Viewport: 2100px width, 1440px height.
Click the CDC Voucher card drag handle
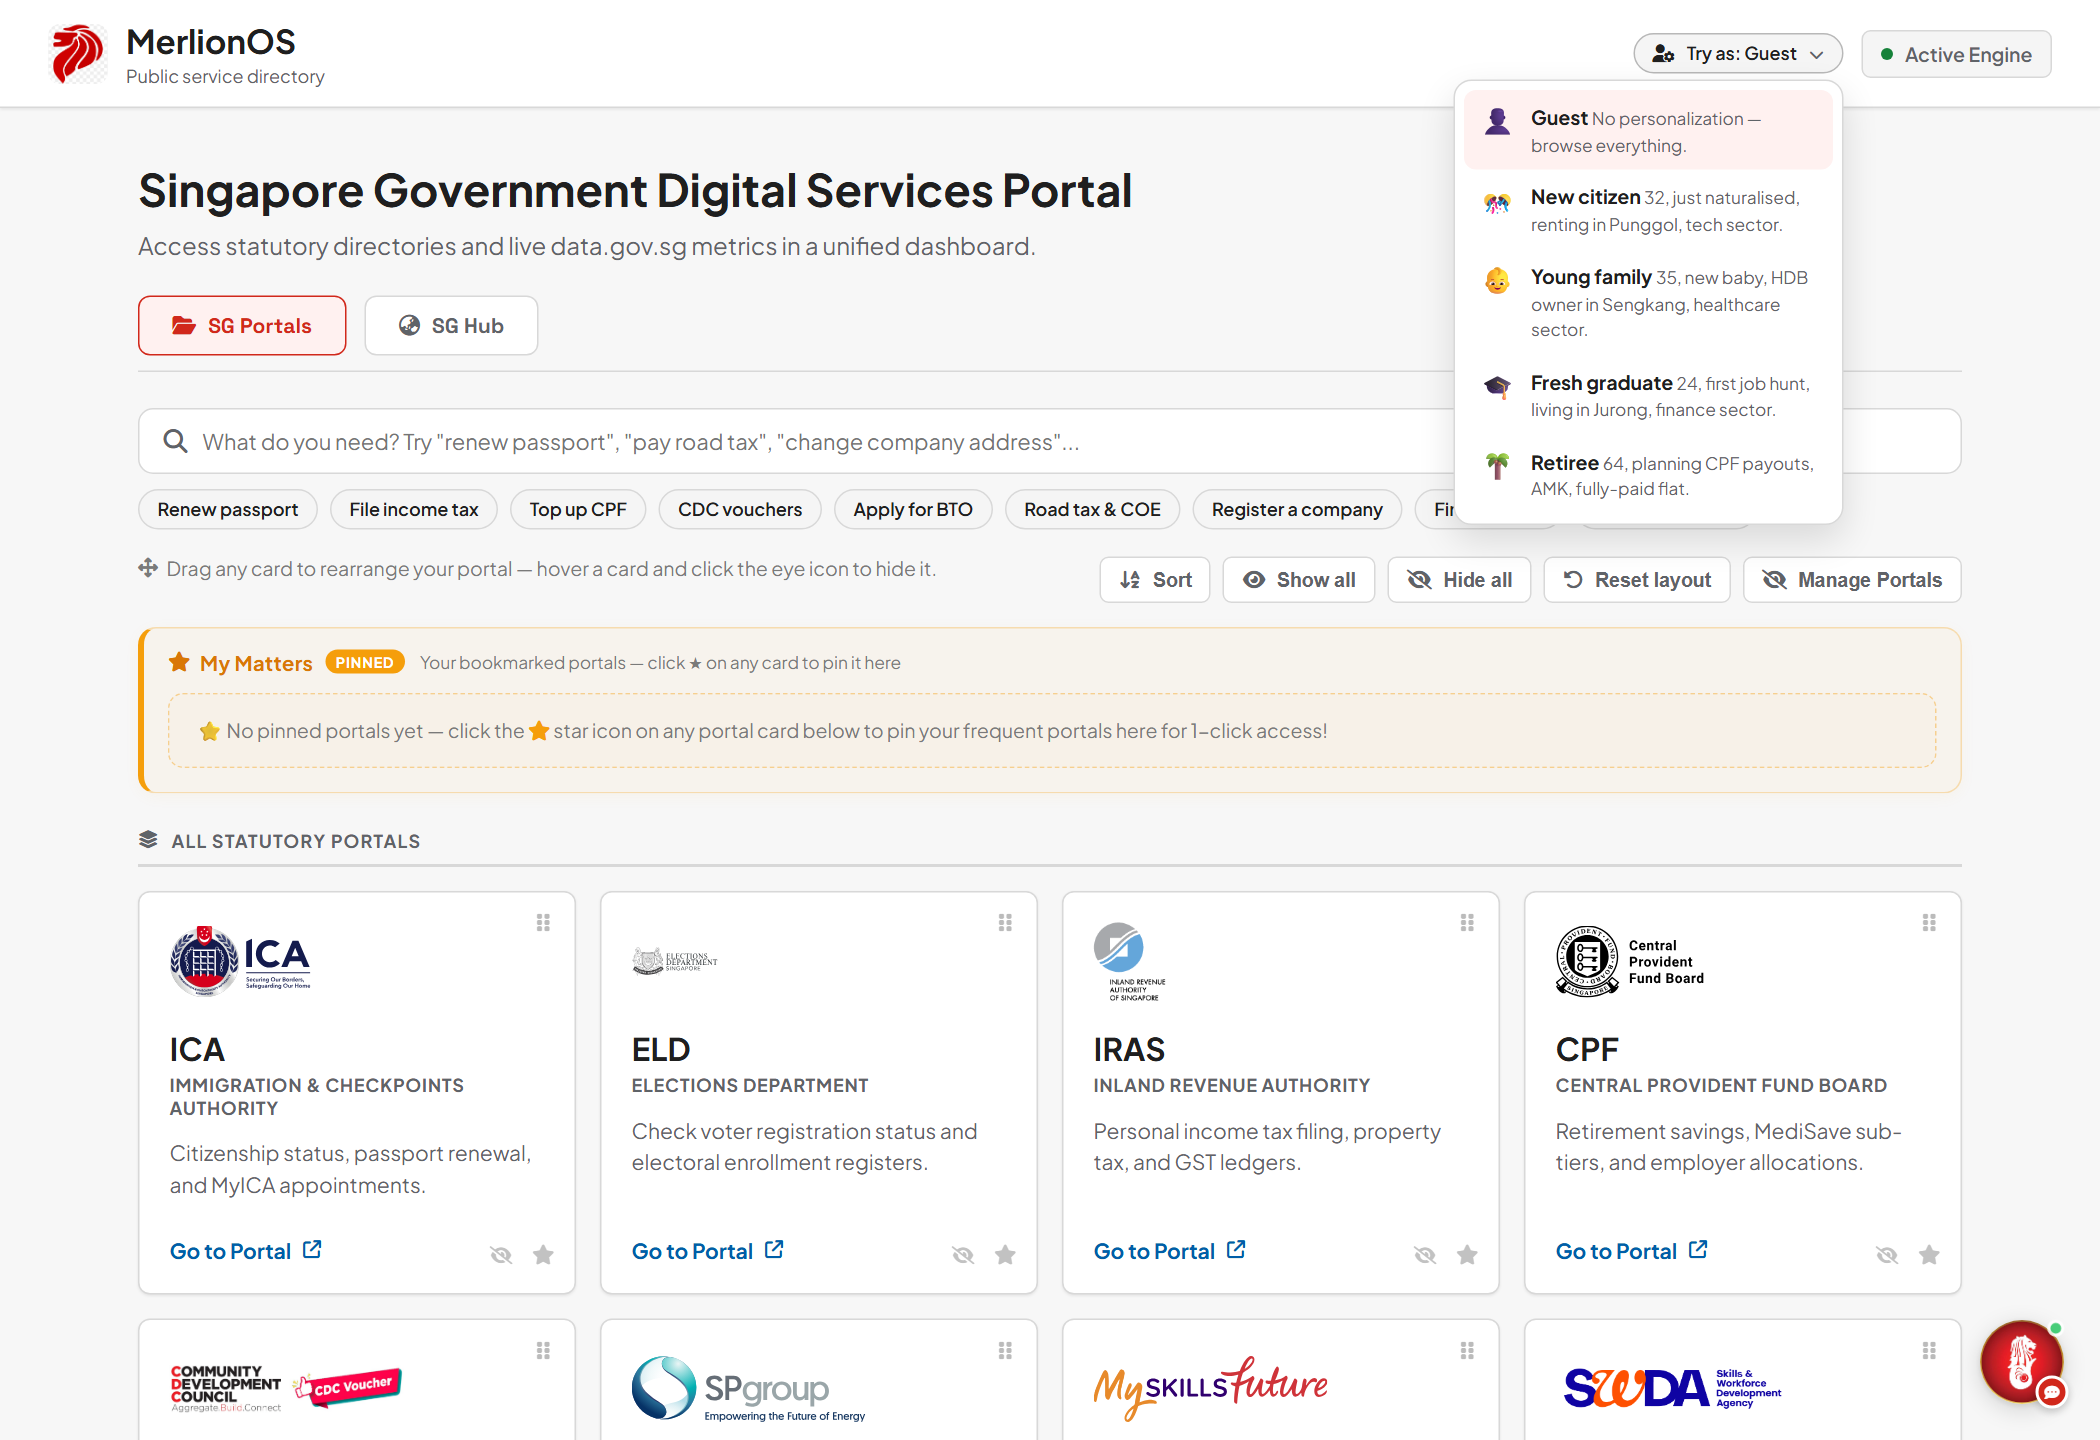(543, 1350)
